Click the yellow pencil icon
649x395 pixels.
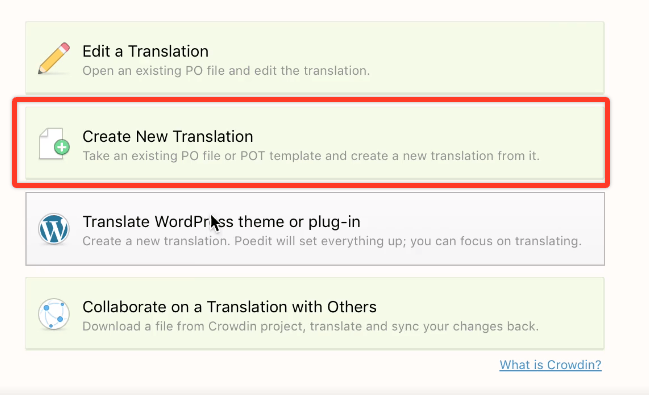coord(54,58)
